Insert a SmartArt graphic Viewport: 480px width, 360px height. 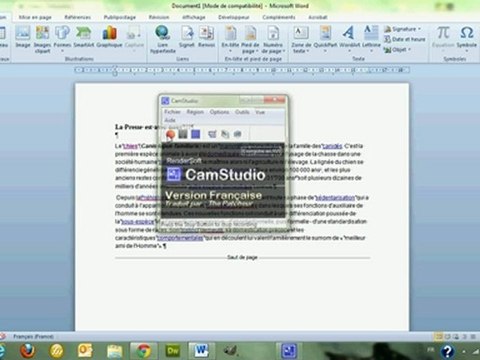(84, 37)
